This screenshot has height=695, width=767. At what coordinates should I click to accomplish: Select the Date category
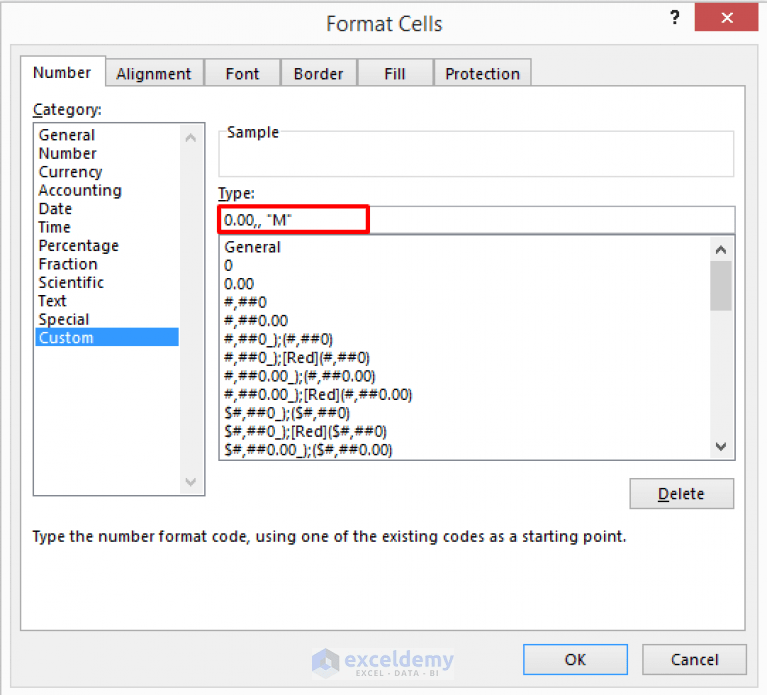[x=107, y=209]
